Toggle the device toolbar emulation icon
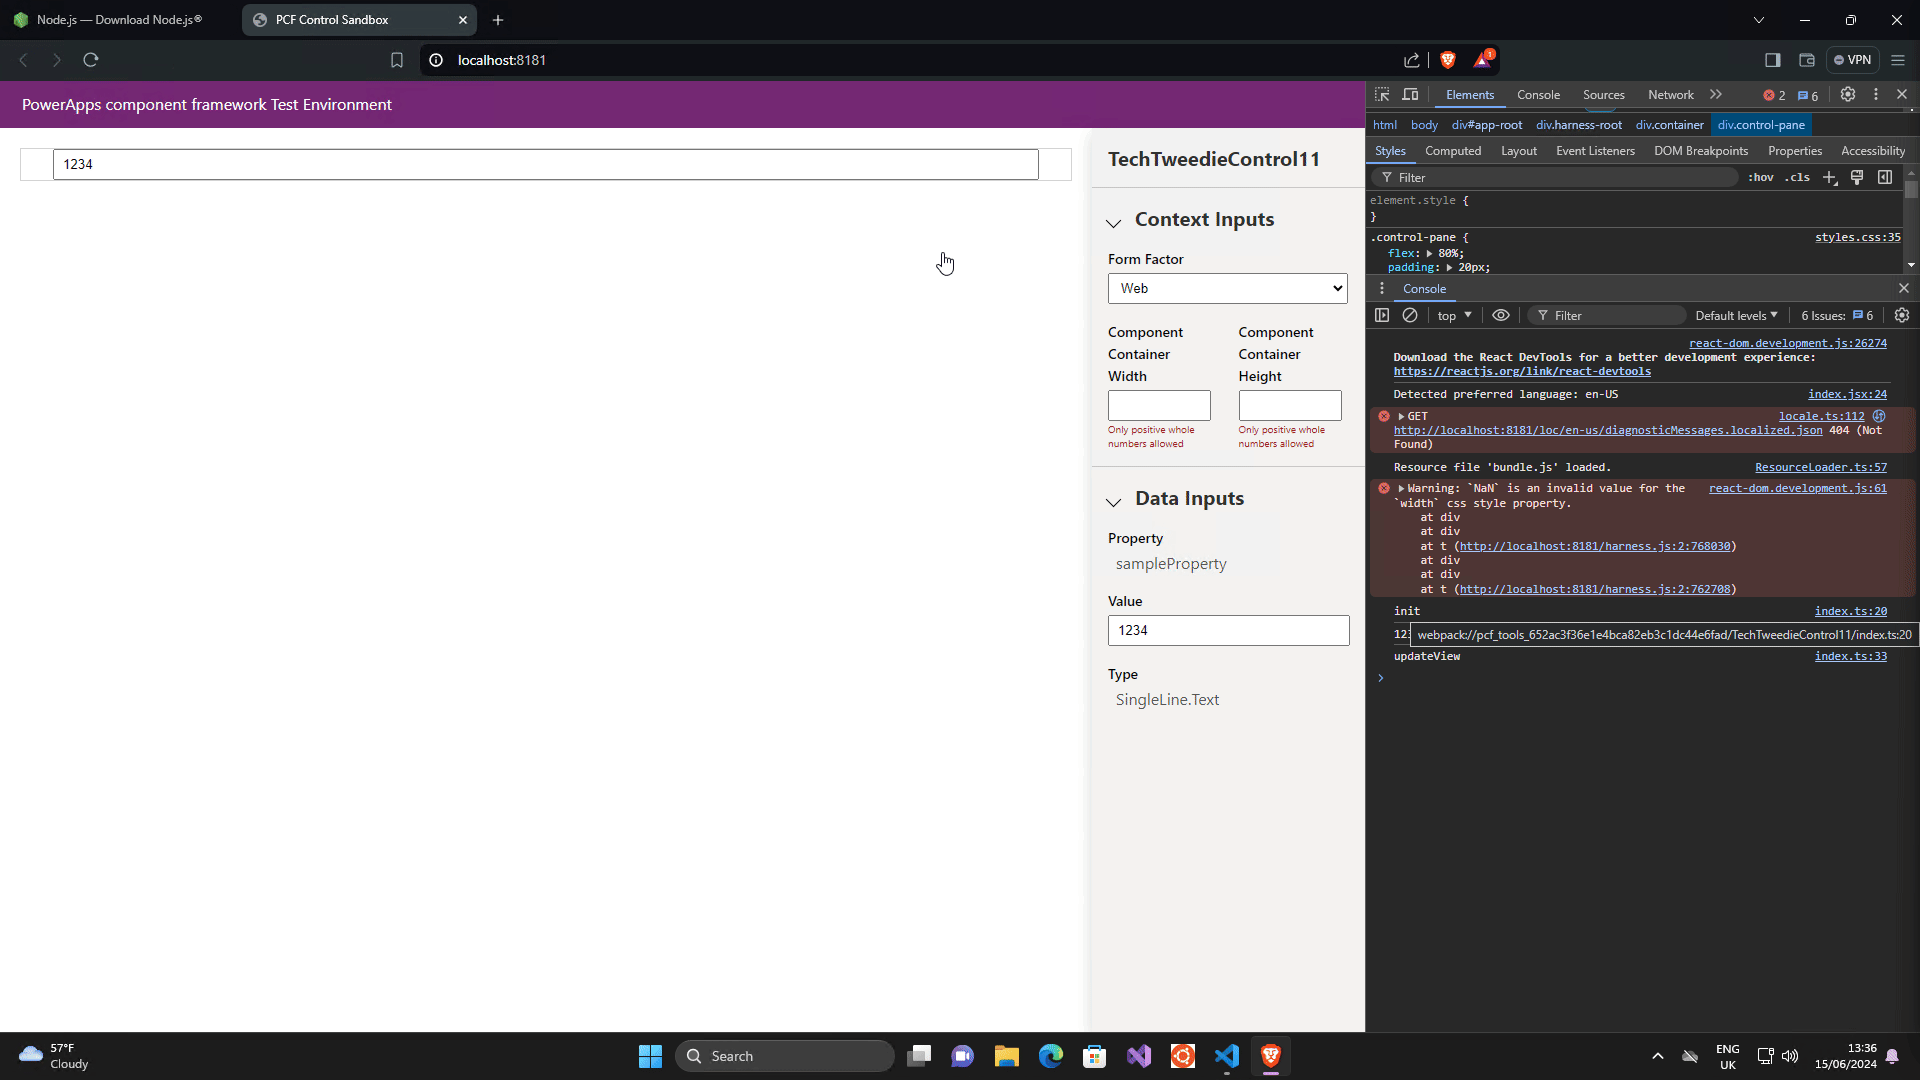The height and width of the screenshot is (1080, 1920). (x=1411, y=94)
